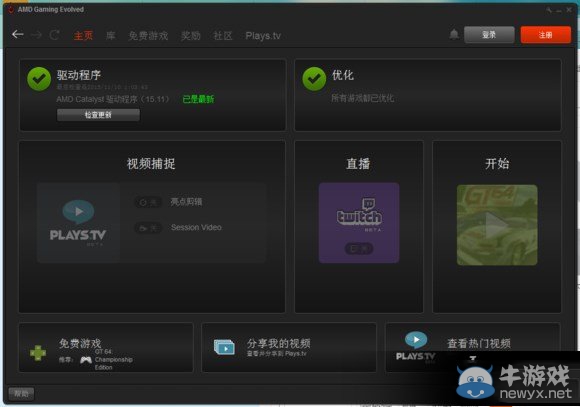Click the GT 64 Championship Edition text
The width and height of the screenshot is (580, 407).
pyautogui.click(x=114, y=359)
